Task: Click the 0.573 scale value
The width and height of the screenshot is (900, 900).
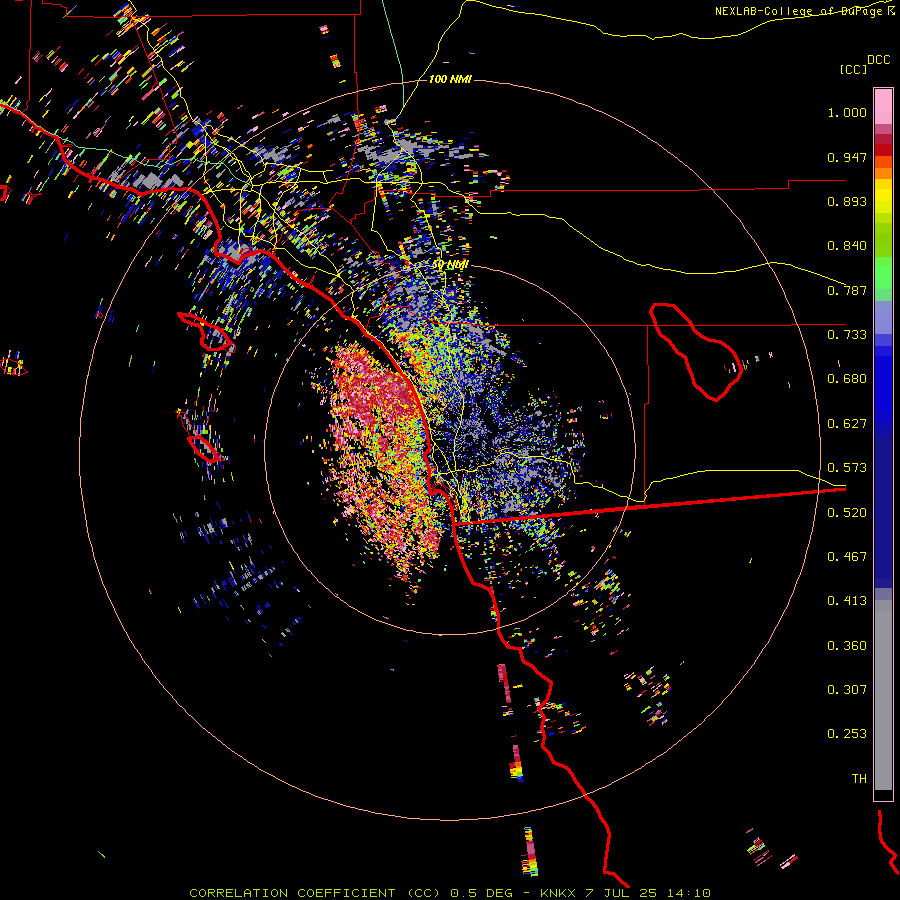Action: 847,468
